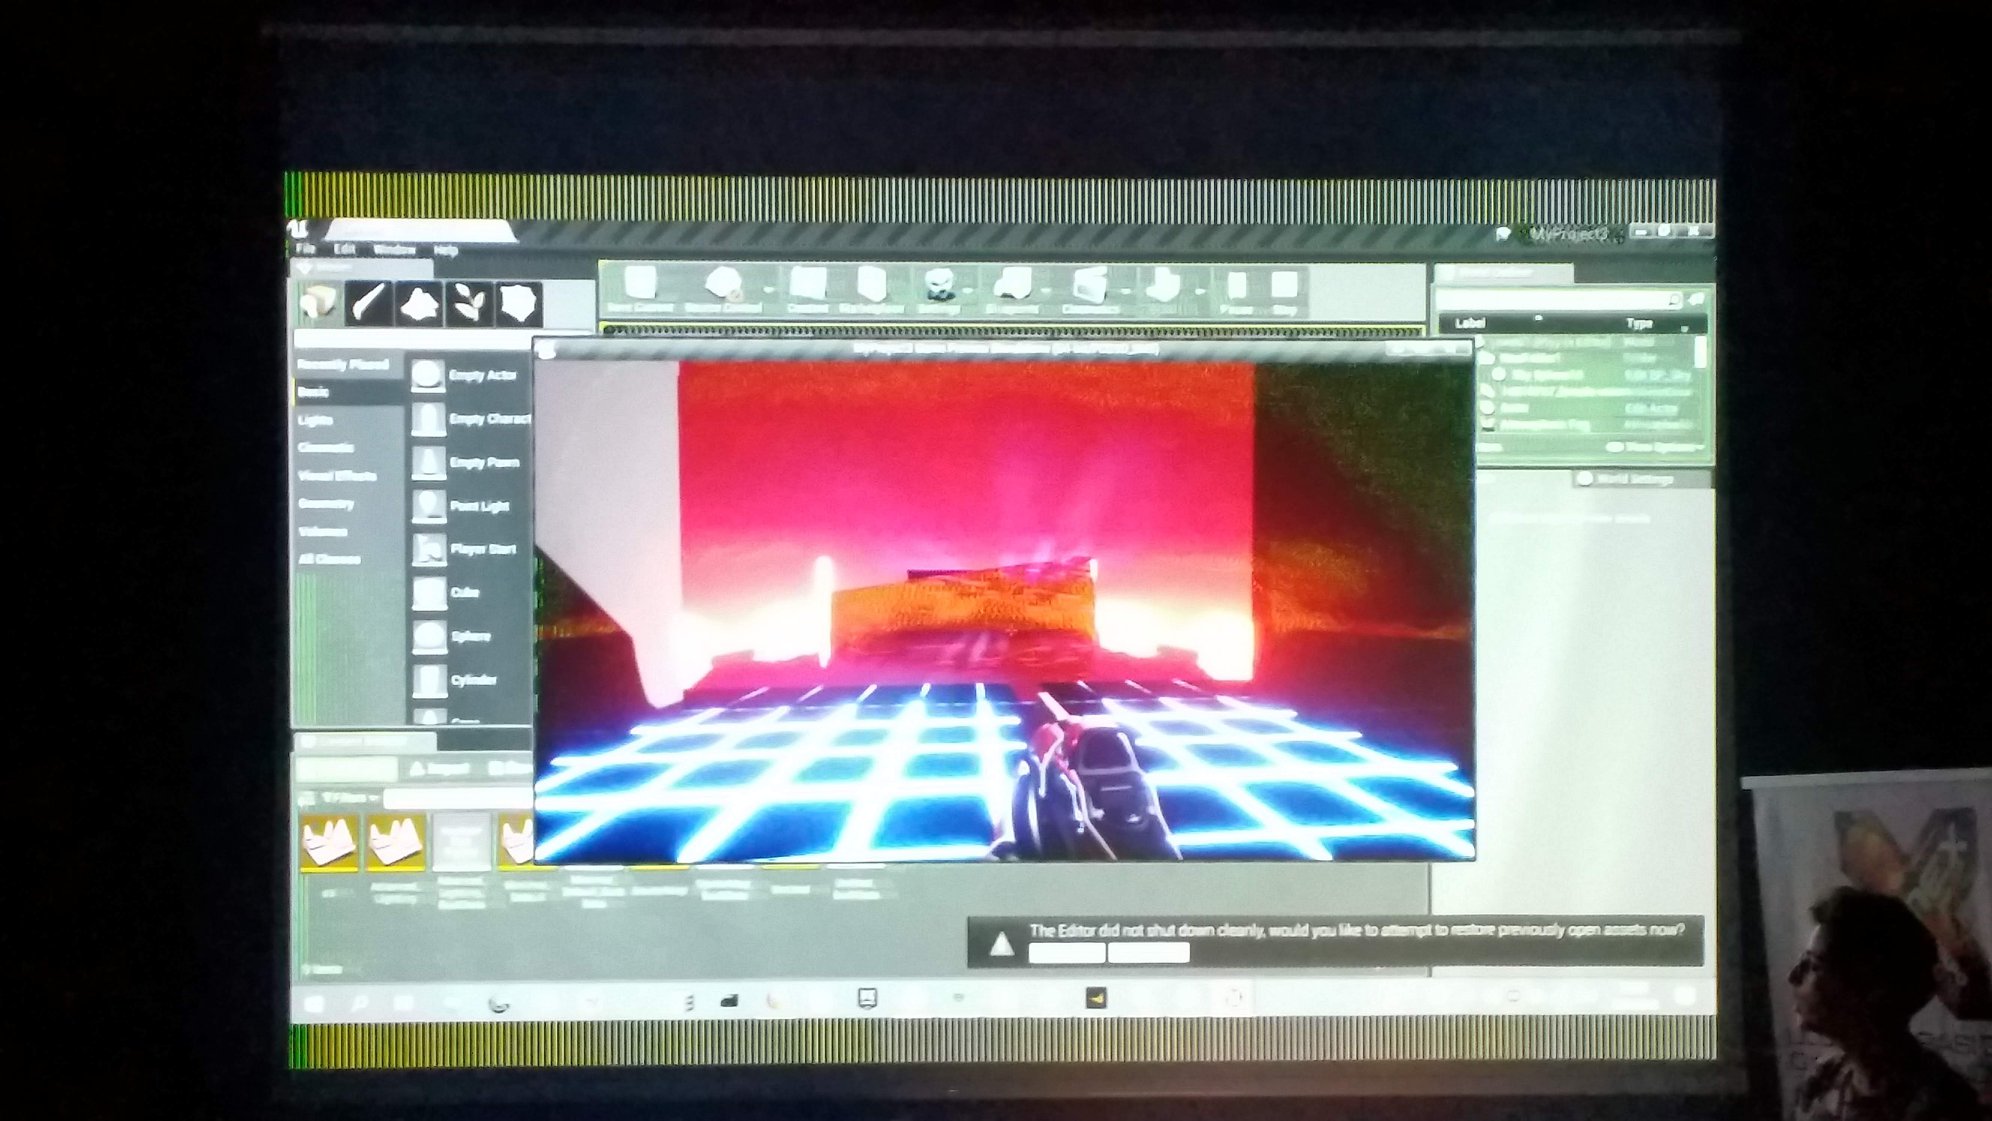Open the Edit menu
The image size is (1992, 1121).
[345, 249]
